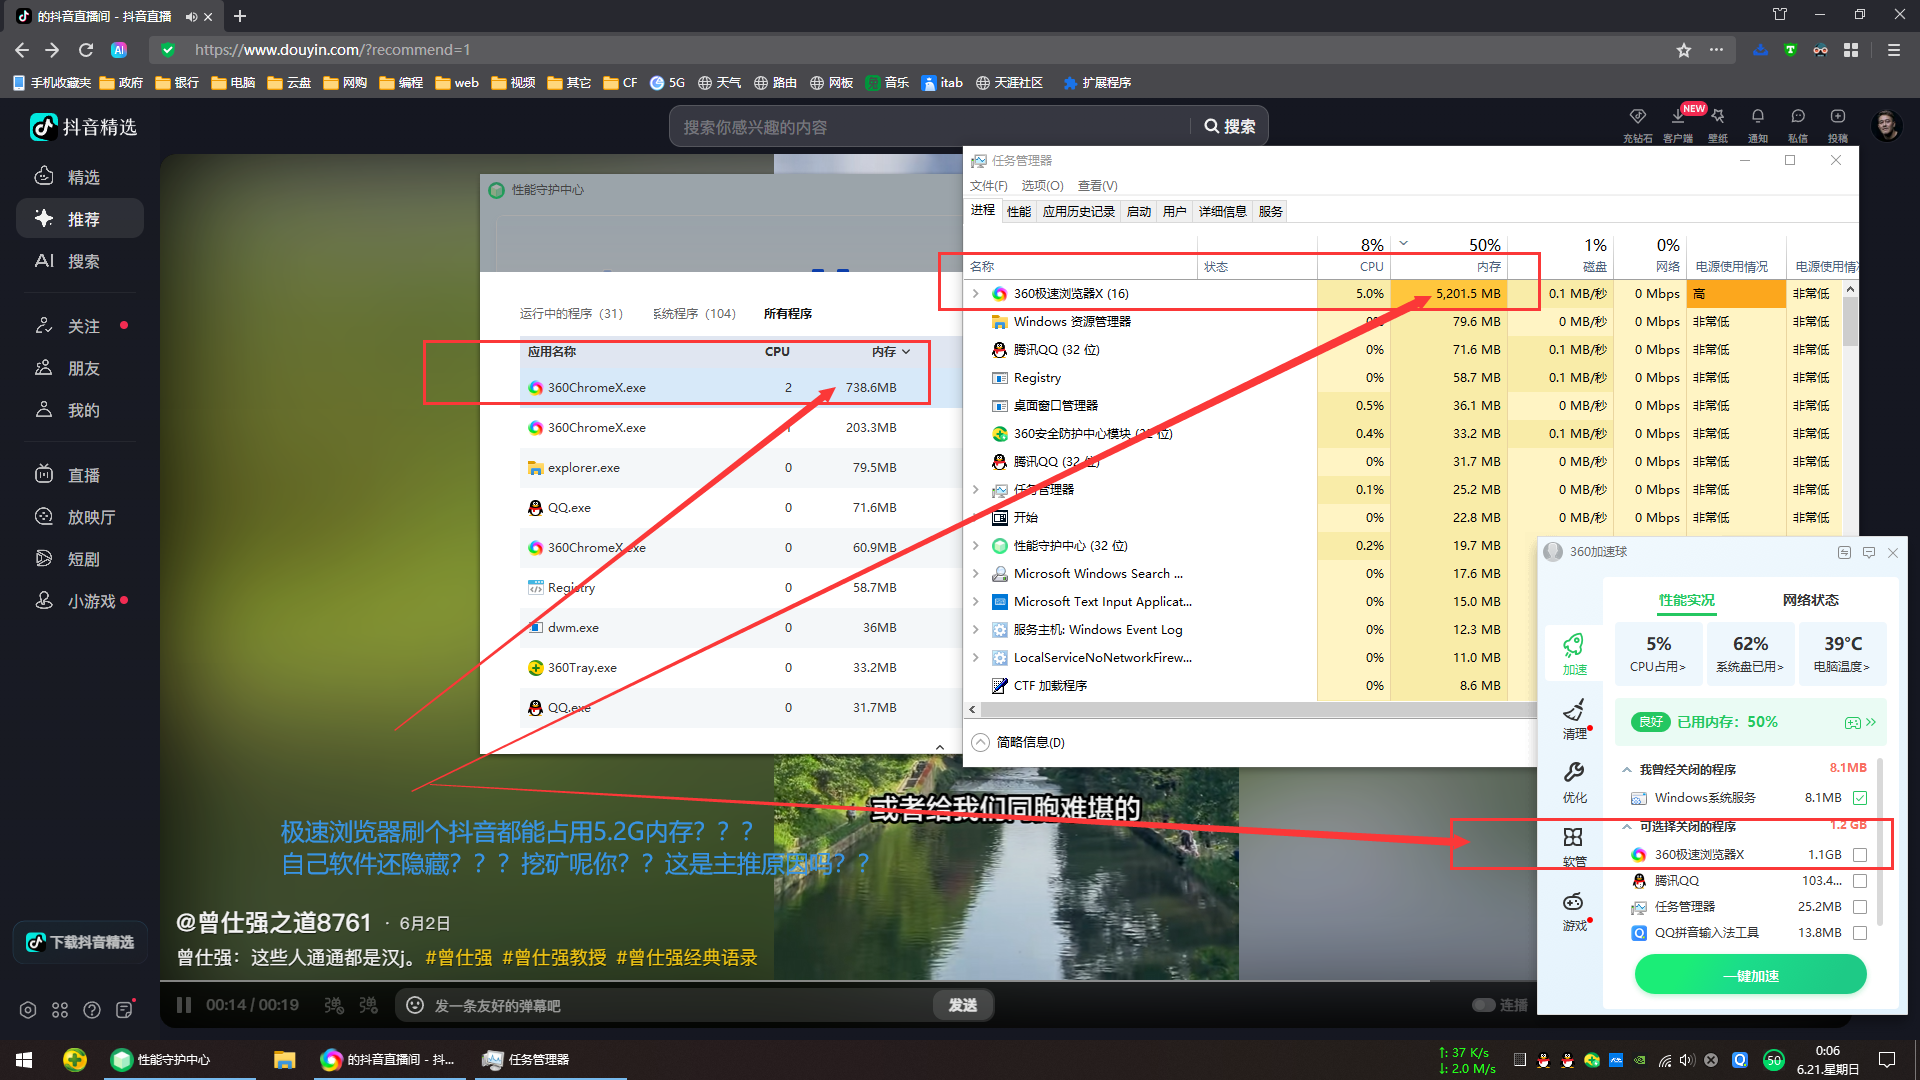Reload the Douyin page
The height and width of the screenshot is (1080, 1920).
[x=86, y=50]
